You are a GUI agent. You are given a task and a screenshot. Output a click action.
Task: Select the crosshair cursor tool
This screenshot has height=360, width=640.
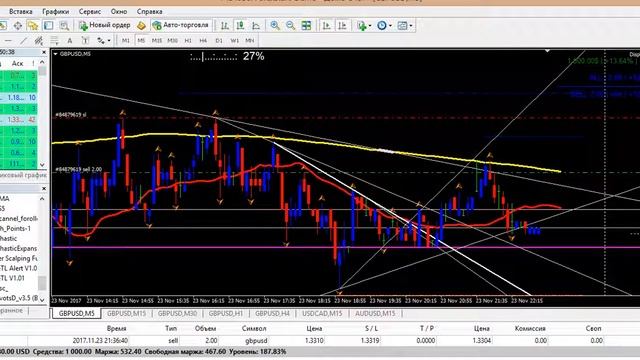[x=18, y=26]
